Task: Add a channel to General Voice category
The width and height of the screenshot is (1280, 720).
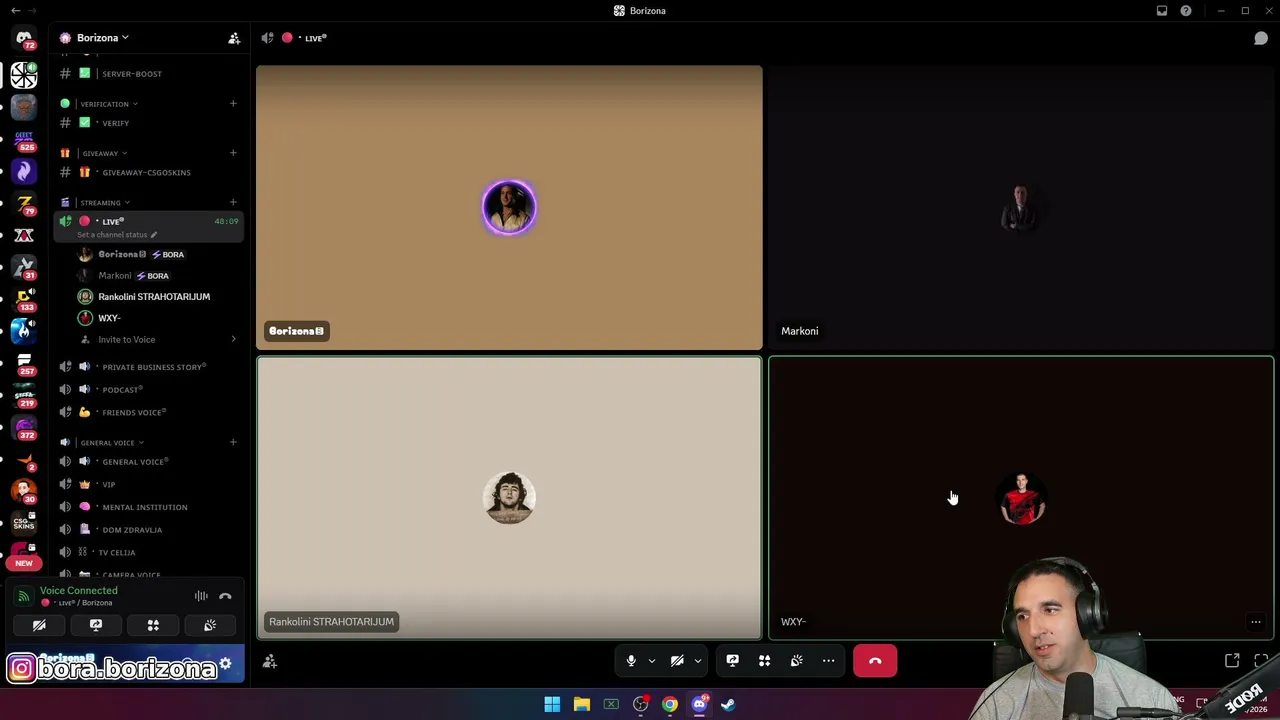Action: point(233,442)
